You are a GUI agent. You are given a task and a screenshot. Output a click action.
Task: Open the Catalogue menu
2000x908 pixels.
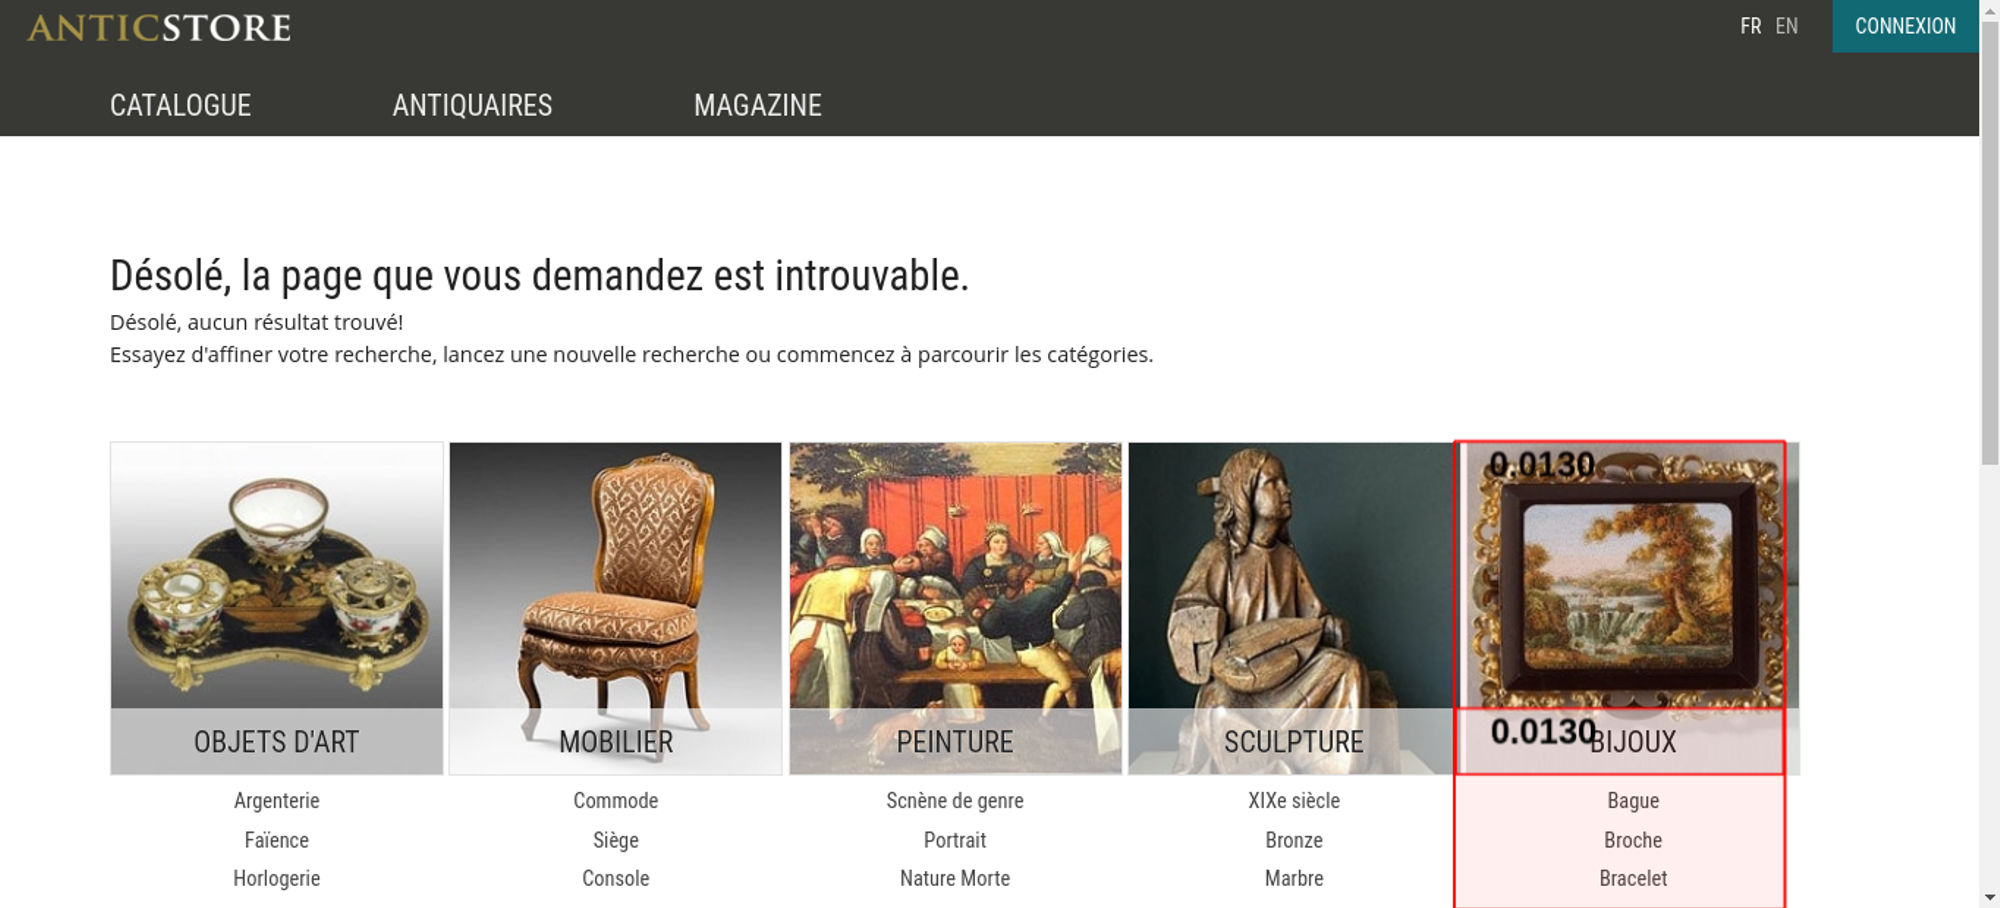pyautogui.click(x=180, y=105)
